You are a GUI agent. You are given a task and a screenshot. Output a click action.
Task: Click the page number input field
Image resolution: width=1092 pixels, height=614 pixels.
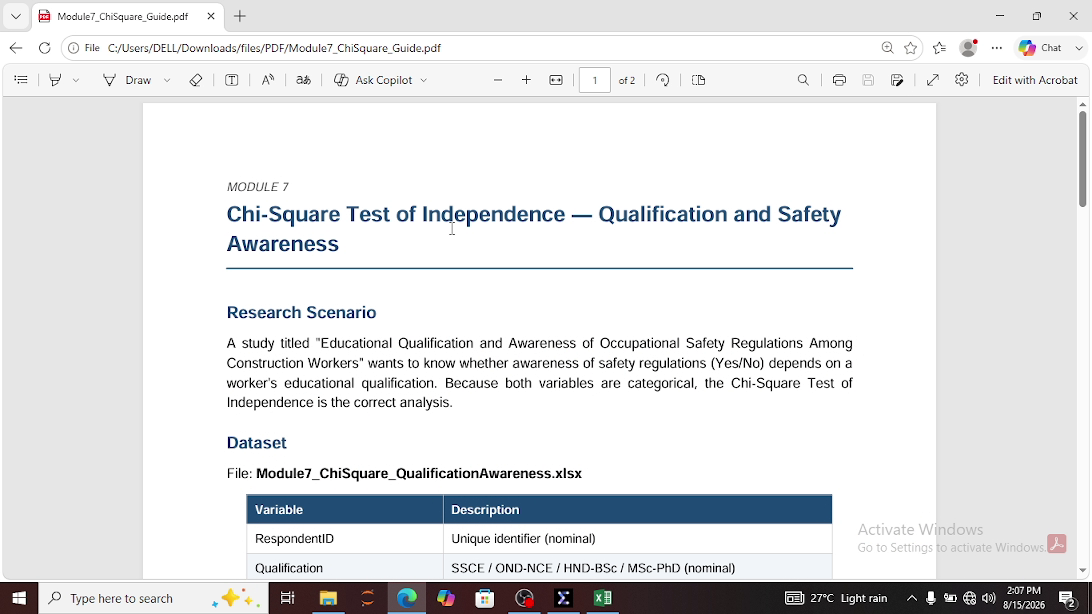click(x=595, y=80)
